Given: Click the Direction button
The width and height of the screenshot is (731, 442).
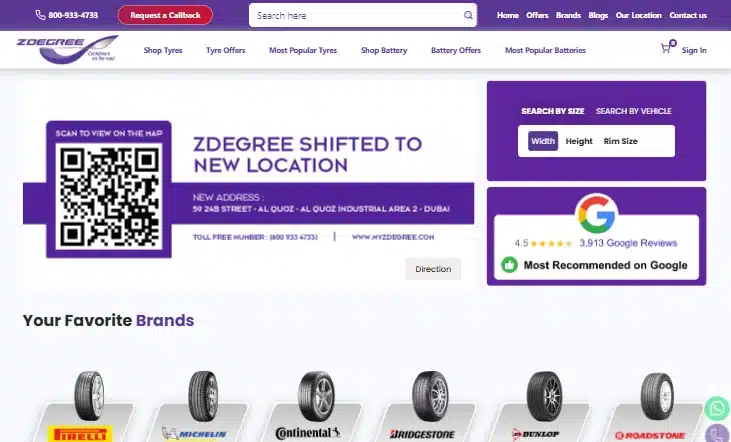Looking at the screenshot, I should pyautogui.click(x=433, y=269).
